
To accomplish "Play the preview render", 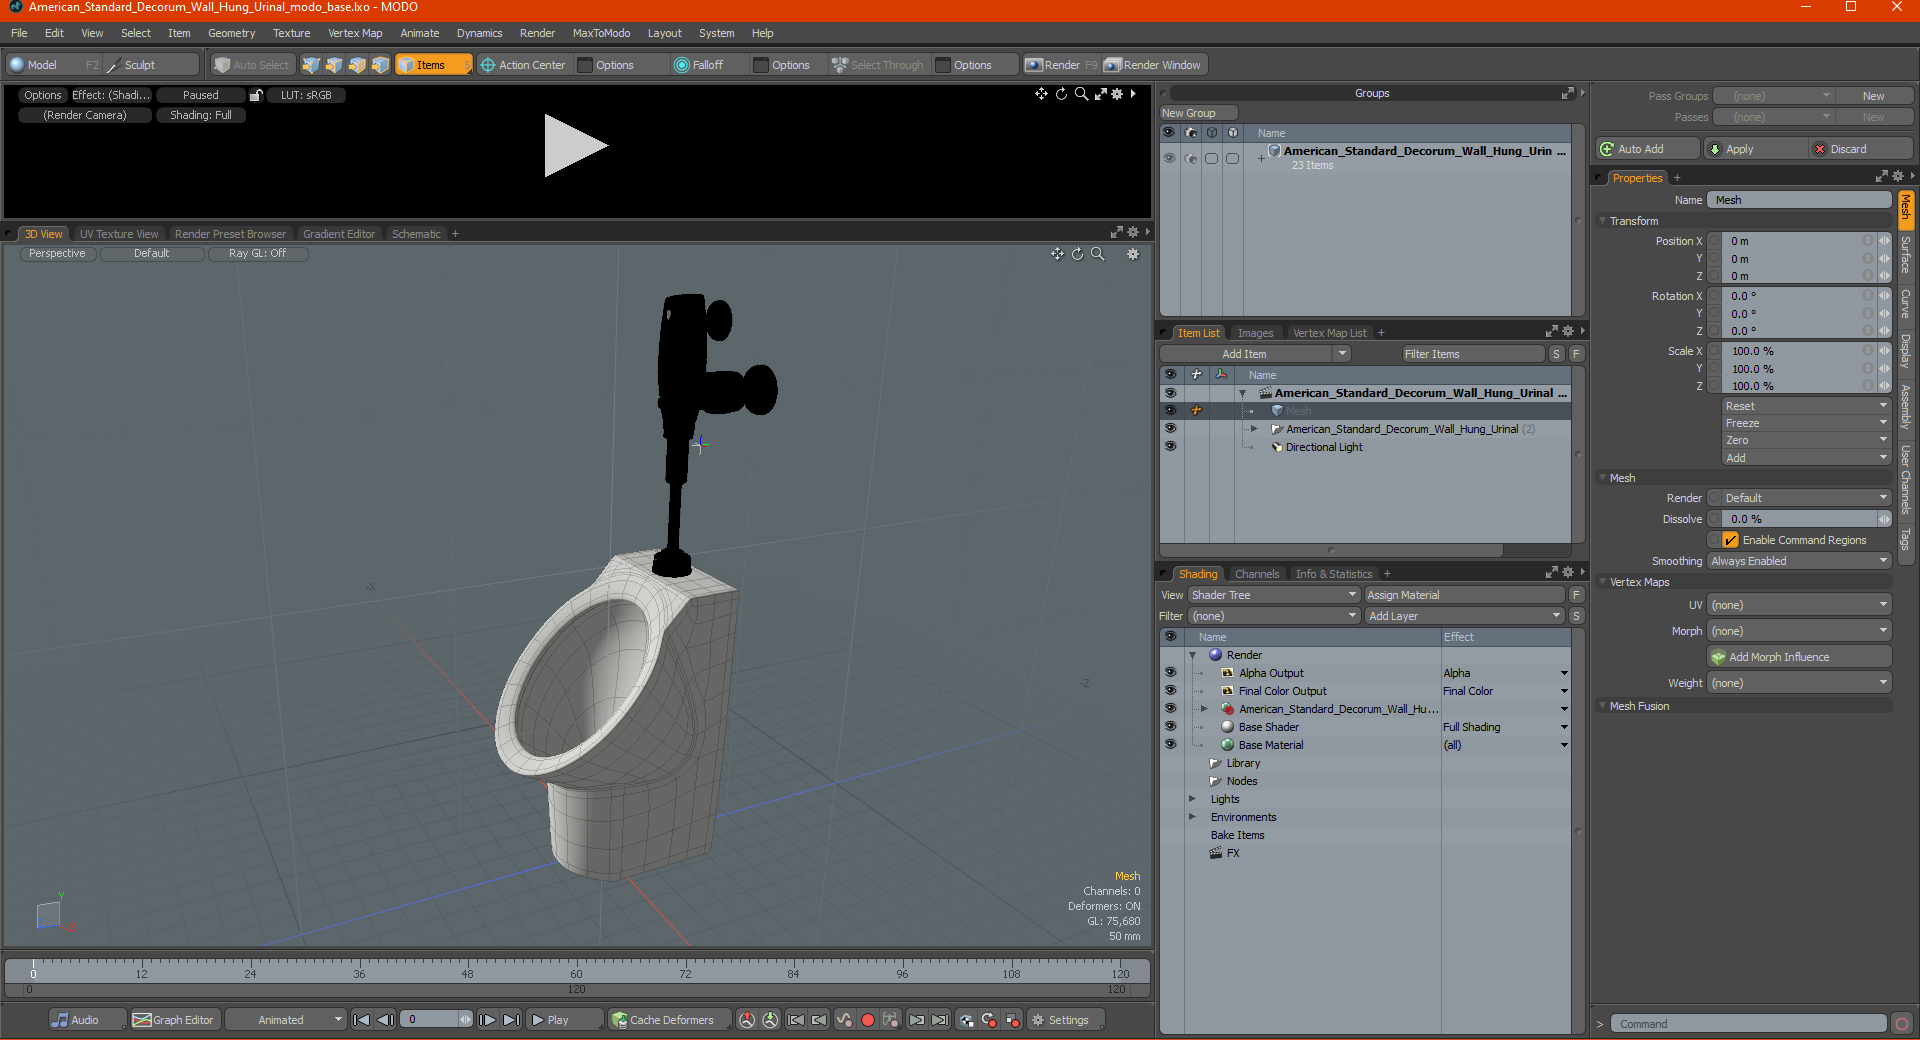I will [575, 146].
